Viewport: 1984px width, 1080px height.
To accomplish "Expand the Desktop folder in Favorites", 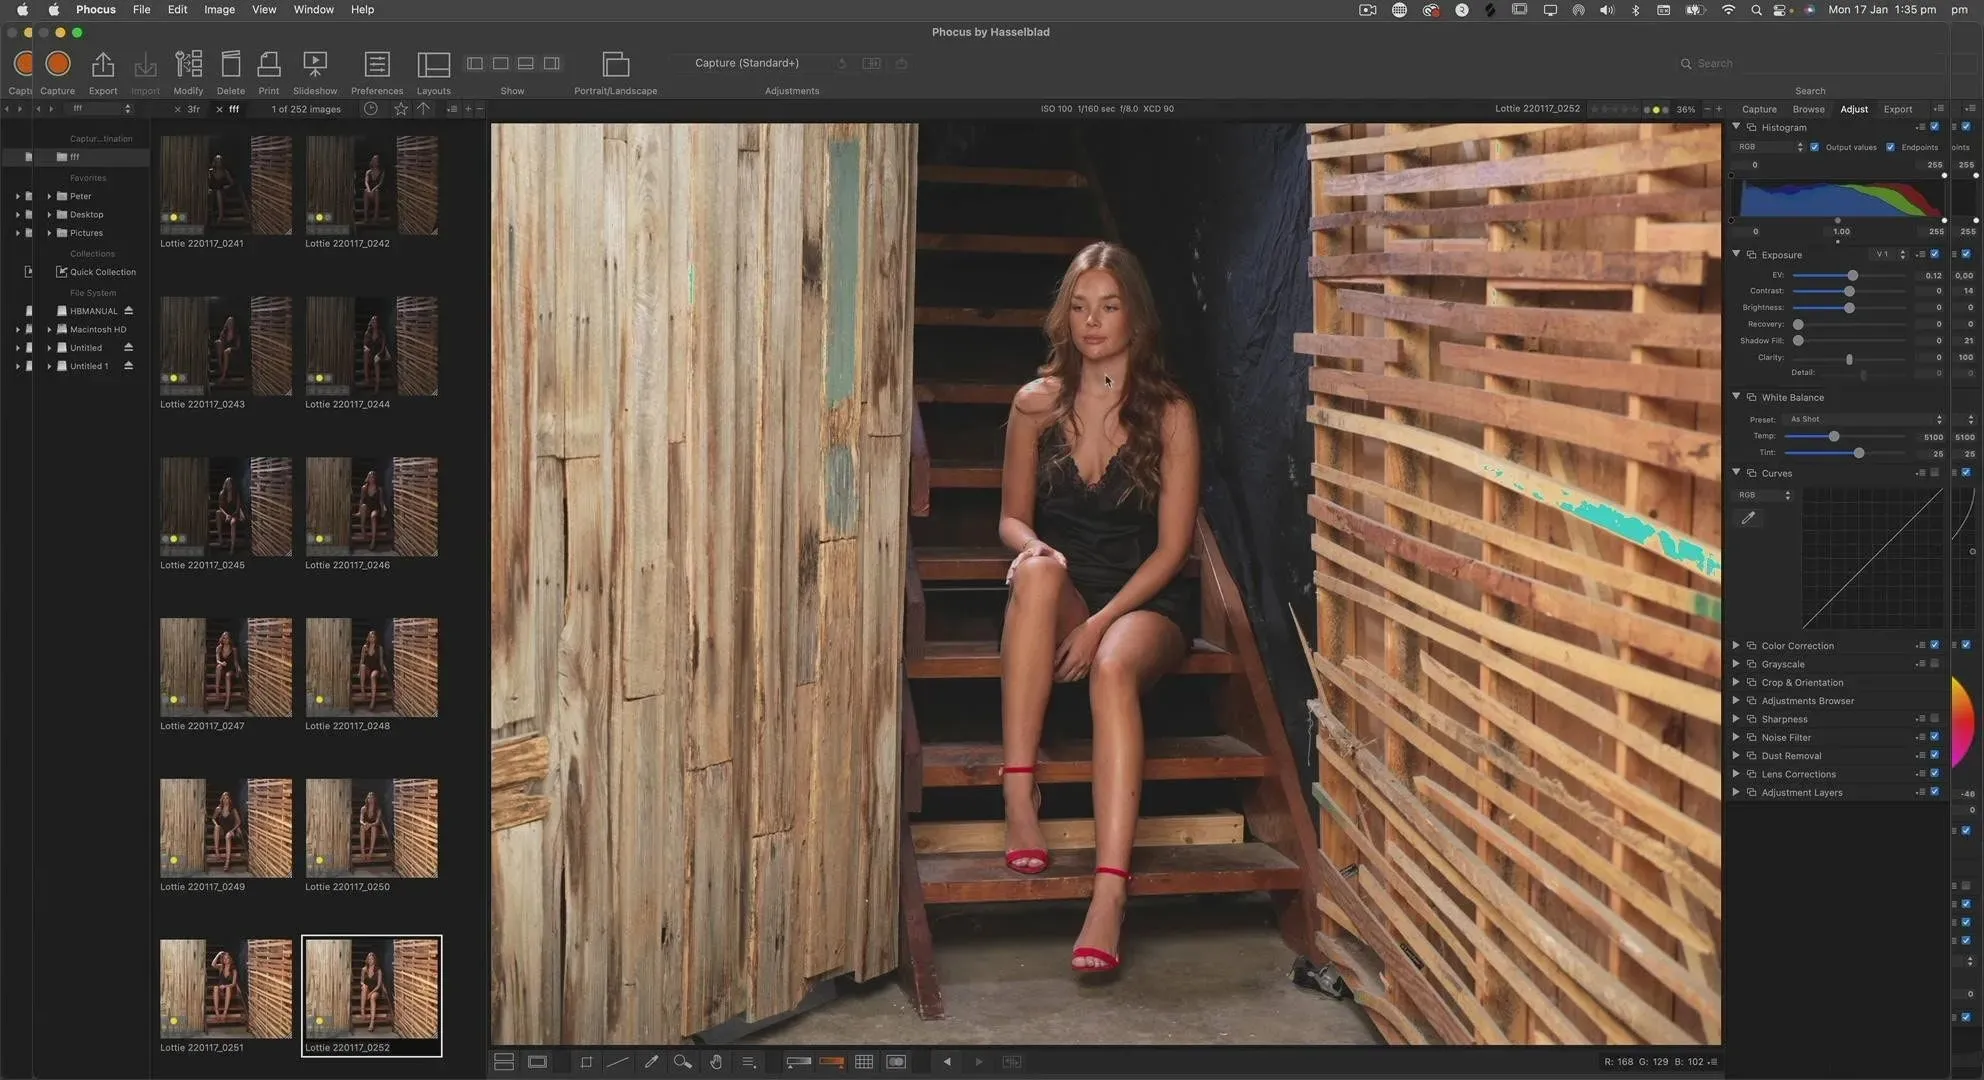I will (x=49, y=214).
